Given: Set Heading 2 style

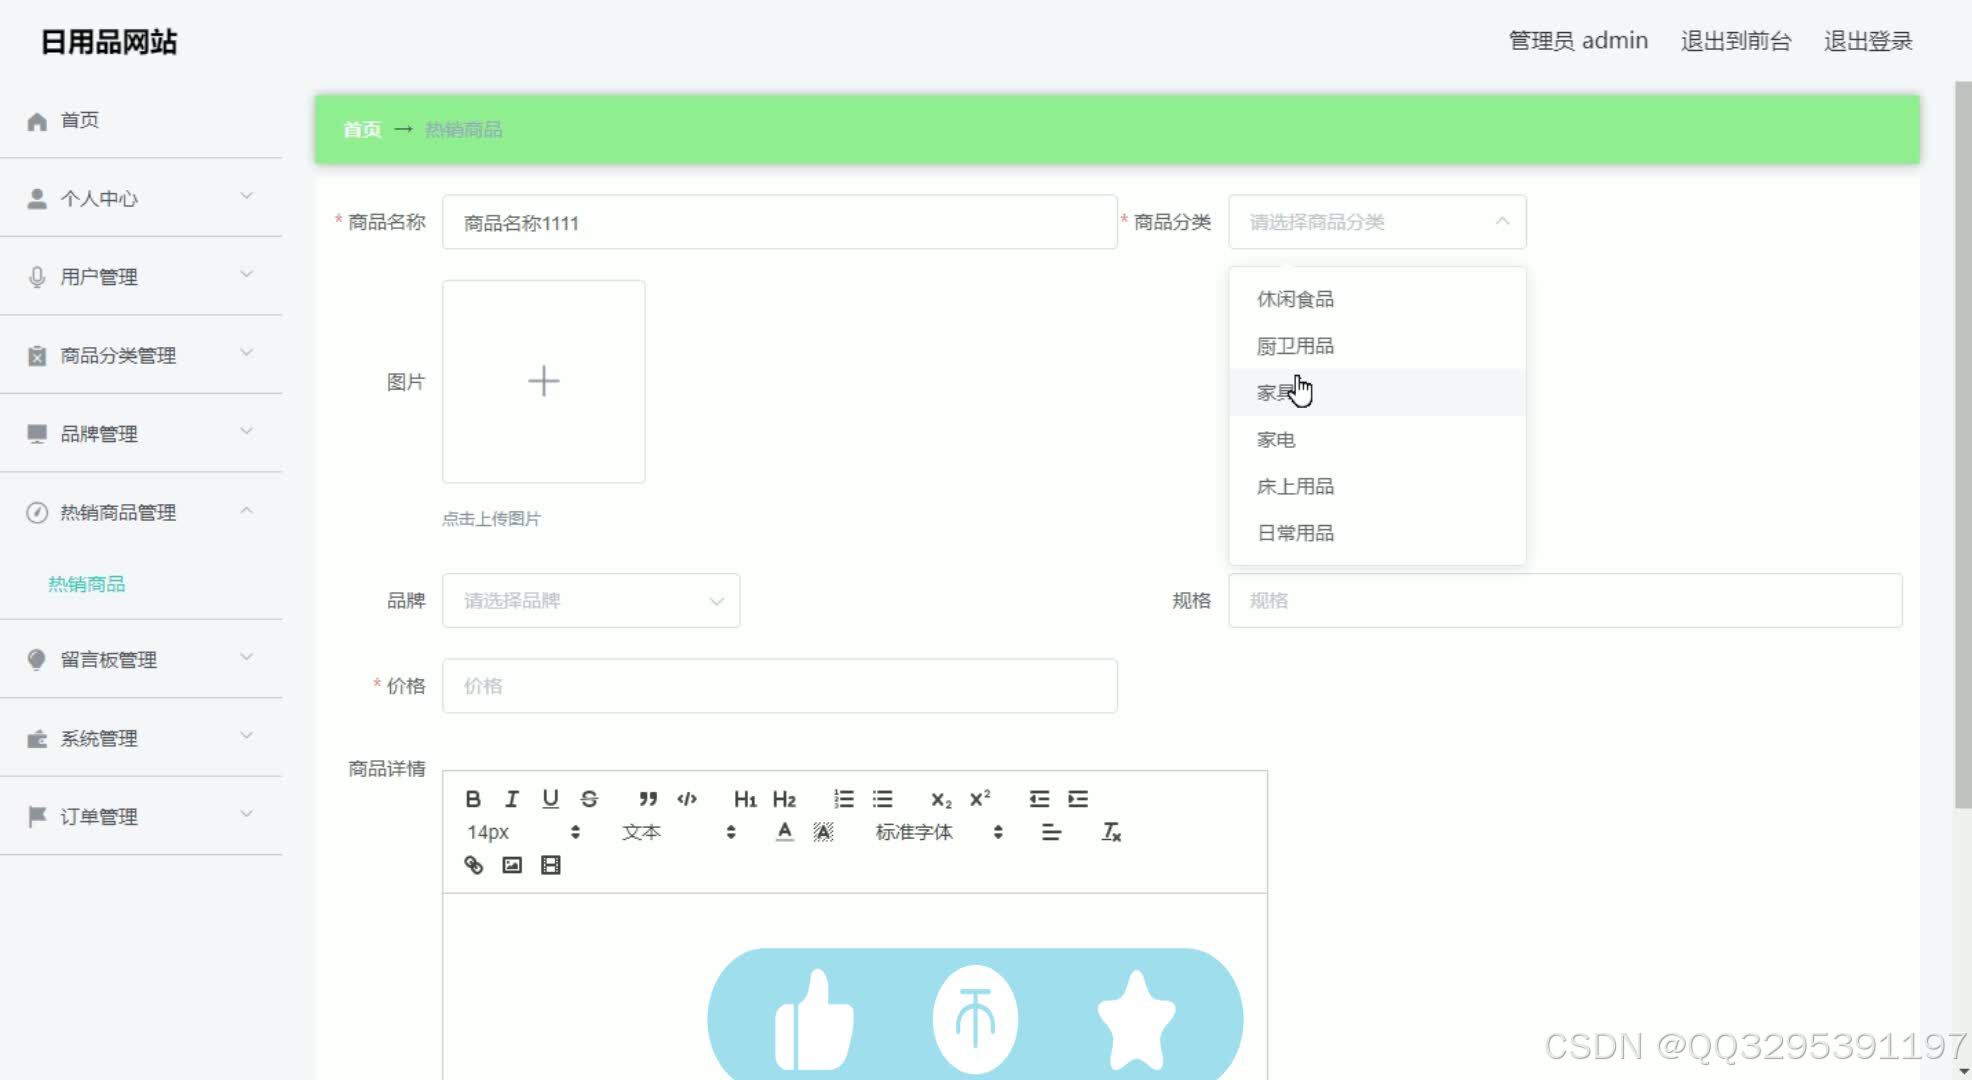Looking at the screenshot, I should [784, 799].
